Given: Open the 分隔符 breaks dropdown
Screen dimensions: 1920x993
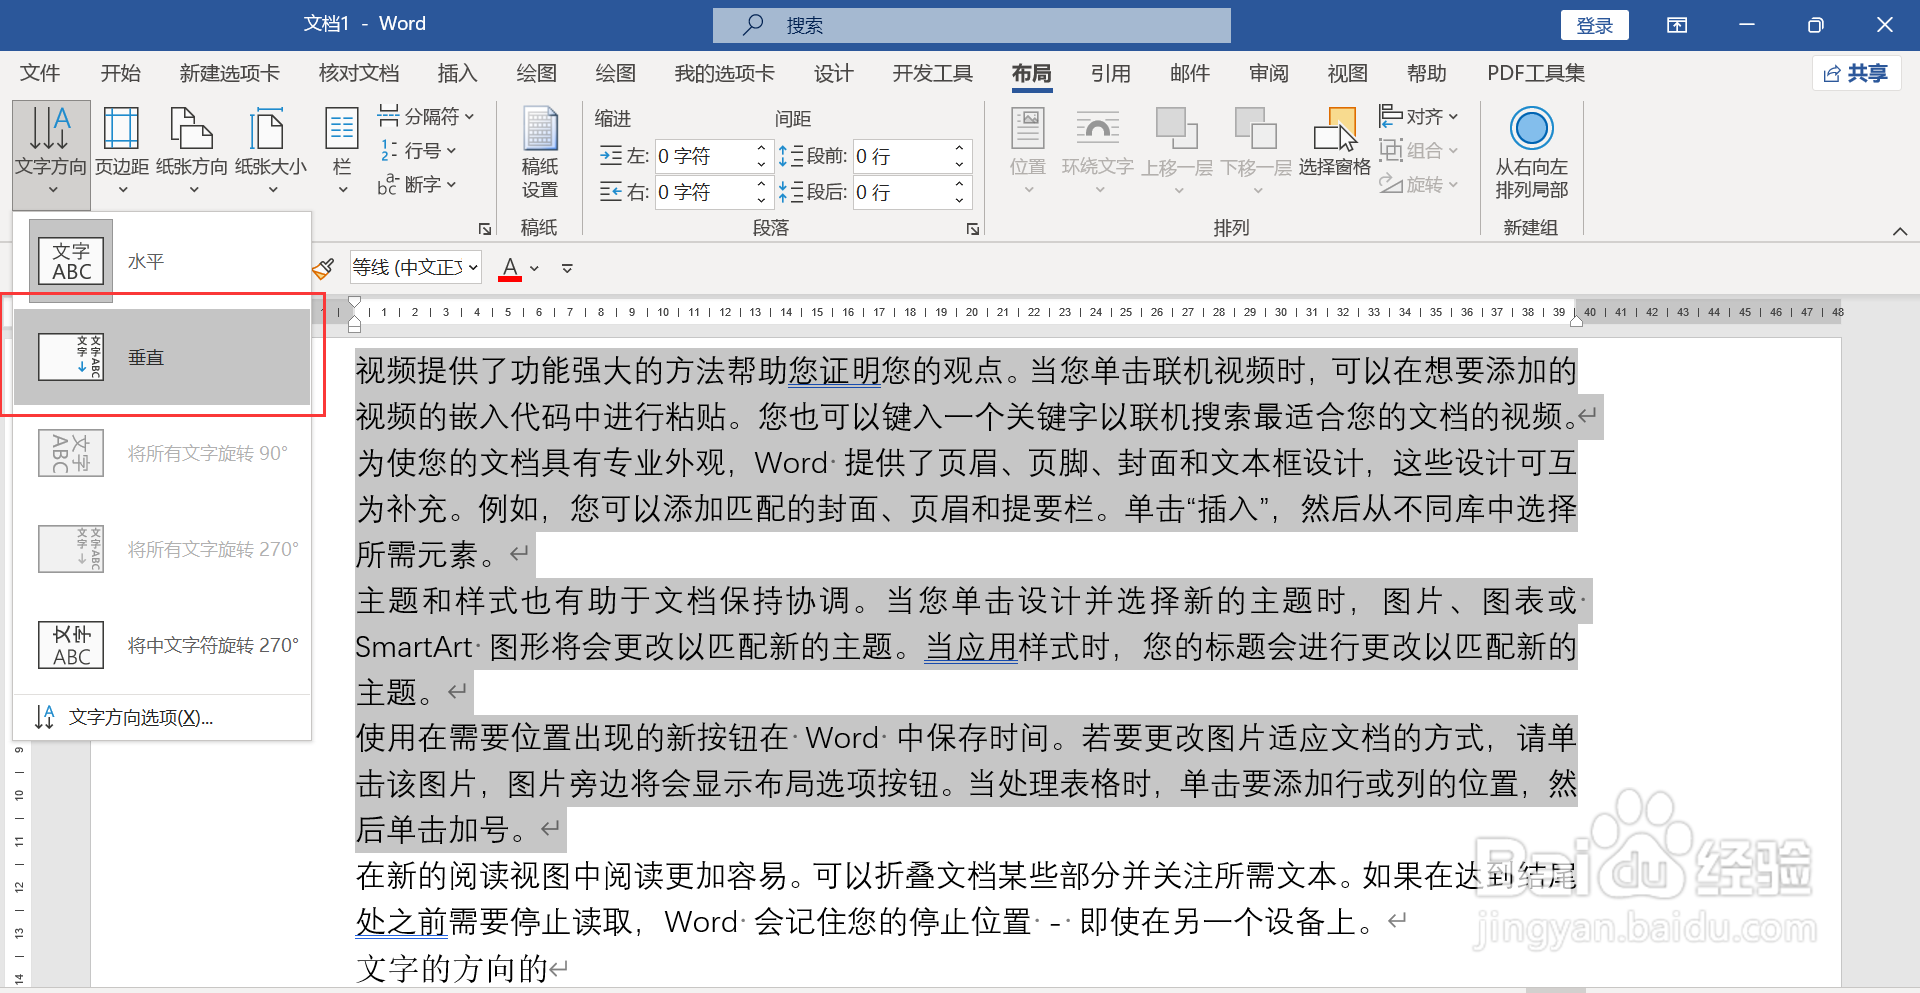Looking at the screenshot, I should (426, 117).
